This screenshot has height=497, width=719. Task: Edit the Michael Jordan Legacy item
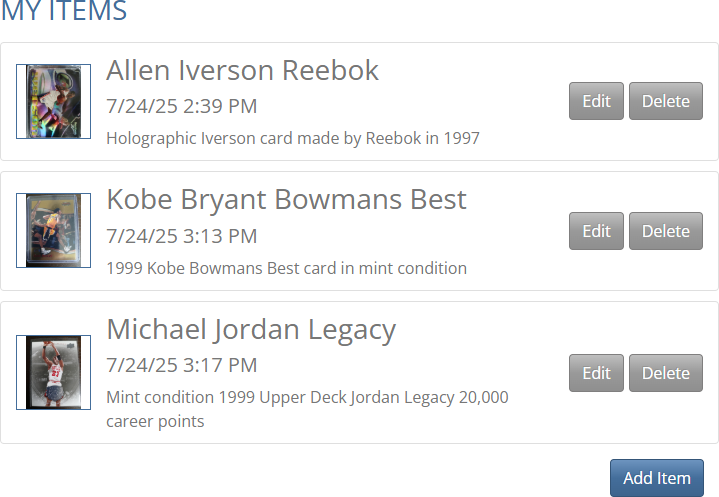pyautogui.click(x=596, y=373)
